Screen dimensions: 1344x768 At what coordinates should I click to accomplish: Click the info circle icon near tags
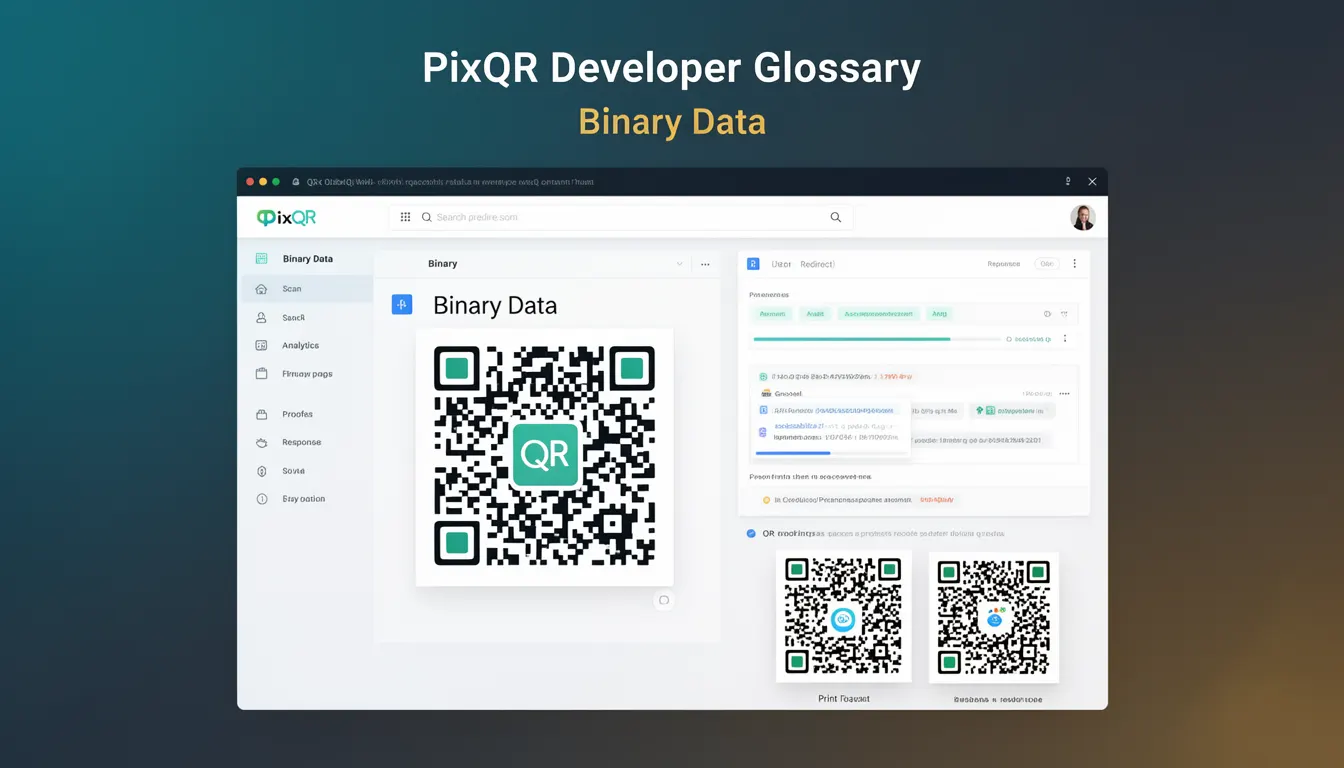pos(1047,314)
